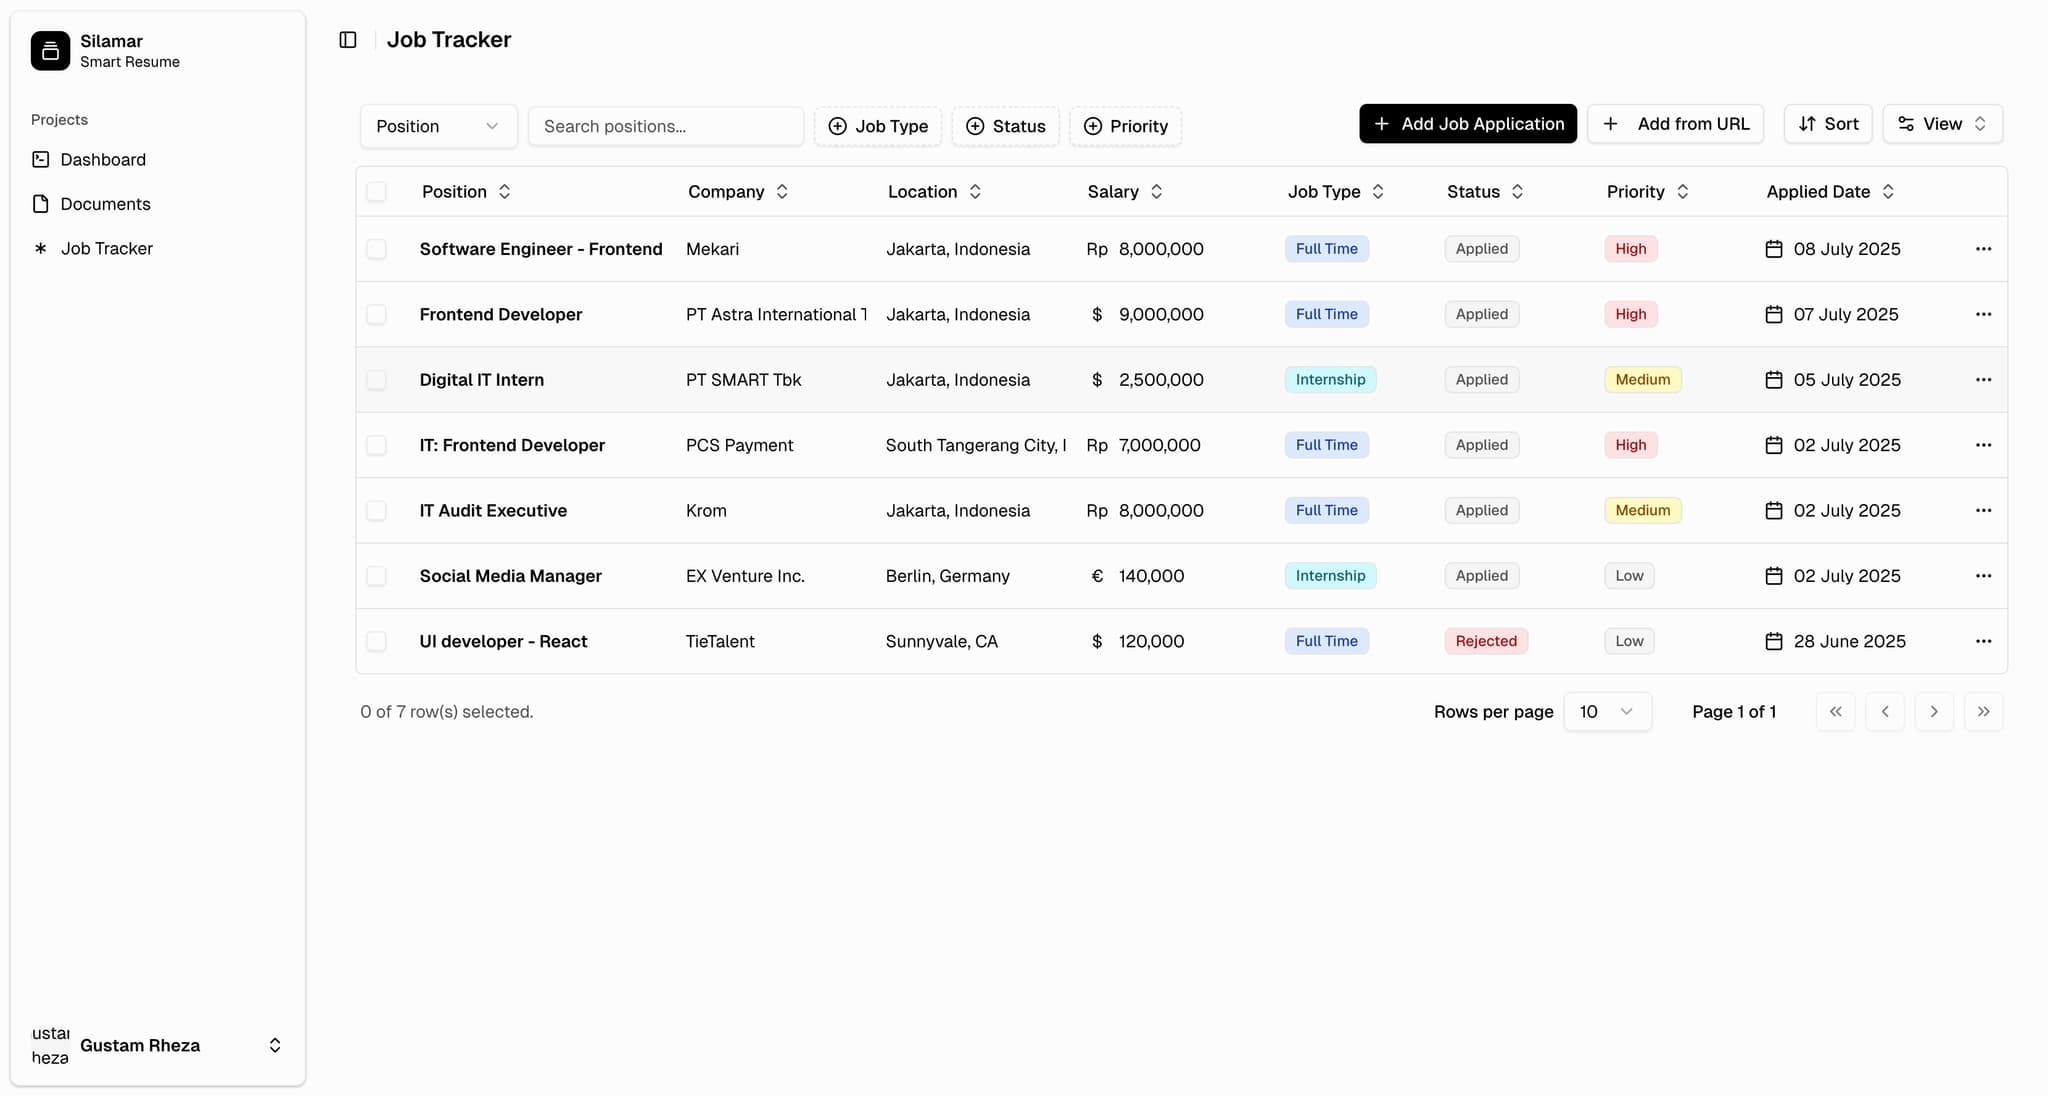This screenshot has height=1096, width=2048.
Task: Sort by Salary column arrows
Action: 1156,192
